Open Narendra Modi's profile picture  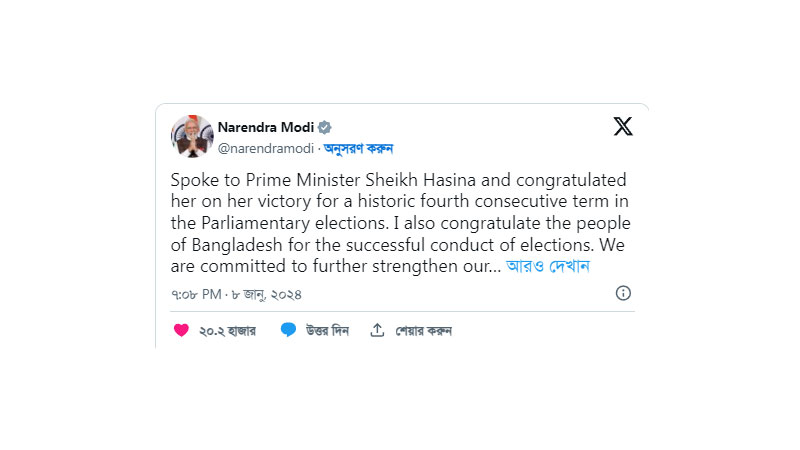tap(192, 136)
